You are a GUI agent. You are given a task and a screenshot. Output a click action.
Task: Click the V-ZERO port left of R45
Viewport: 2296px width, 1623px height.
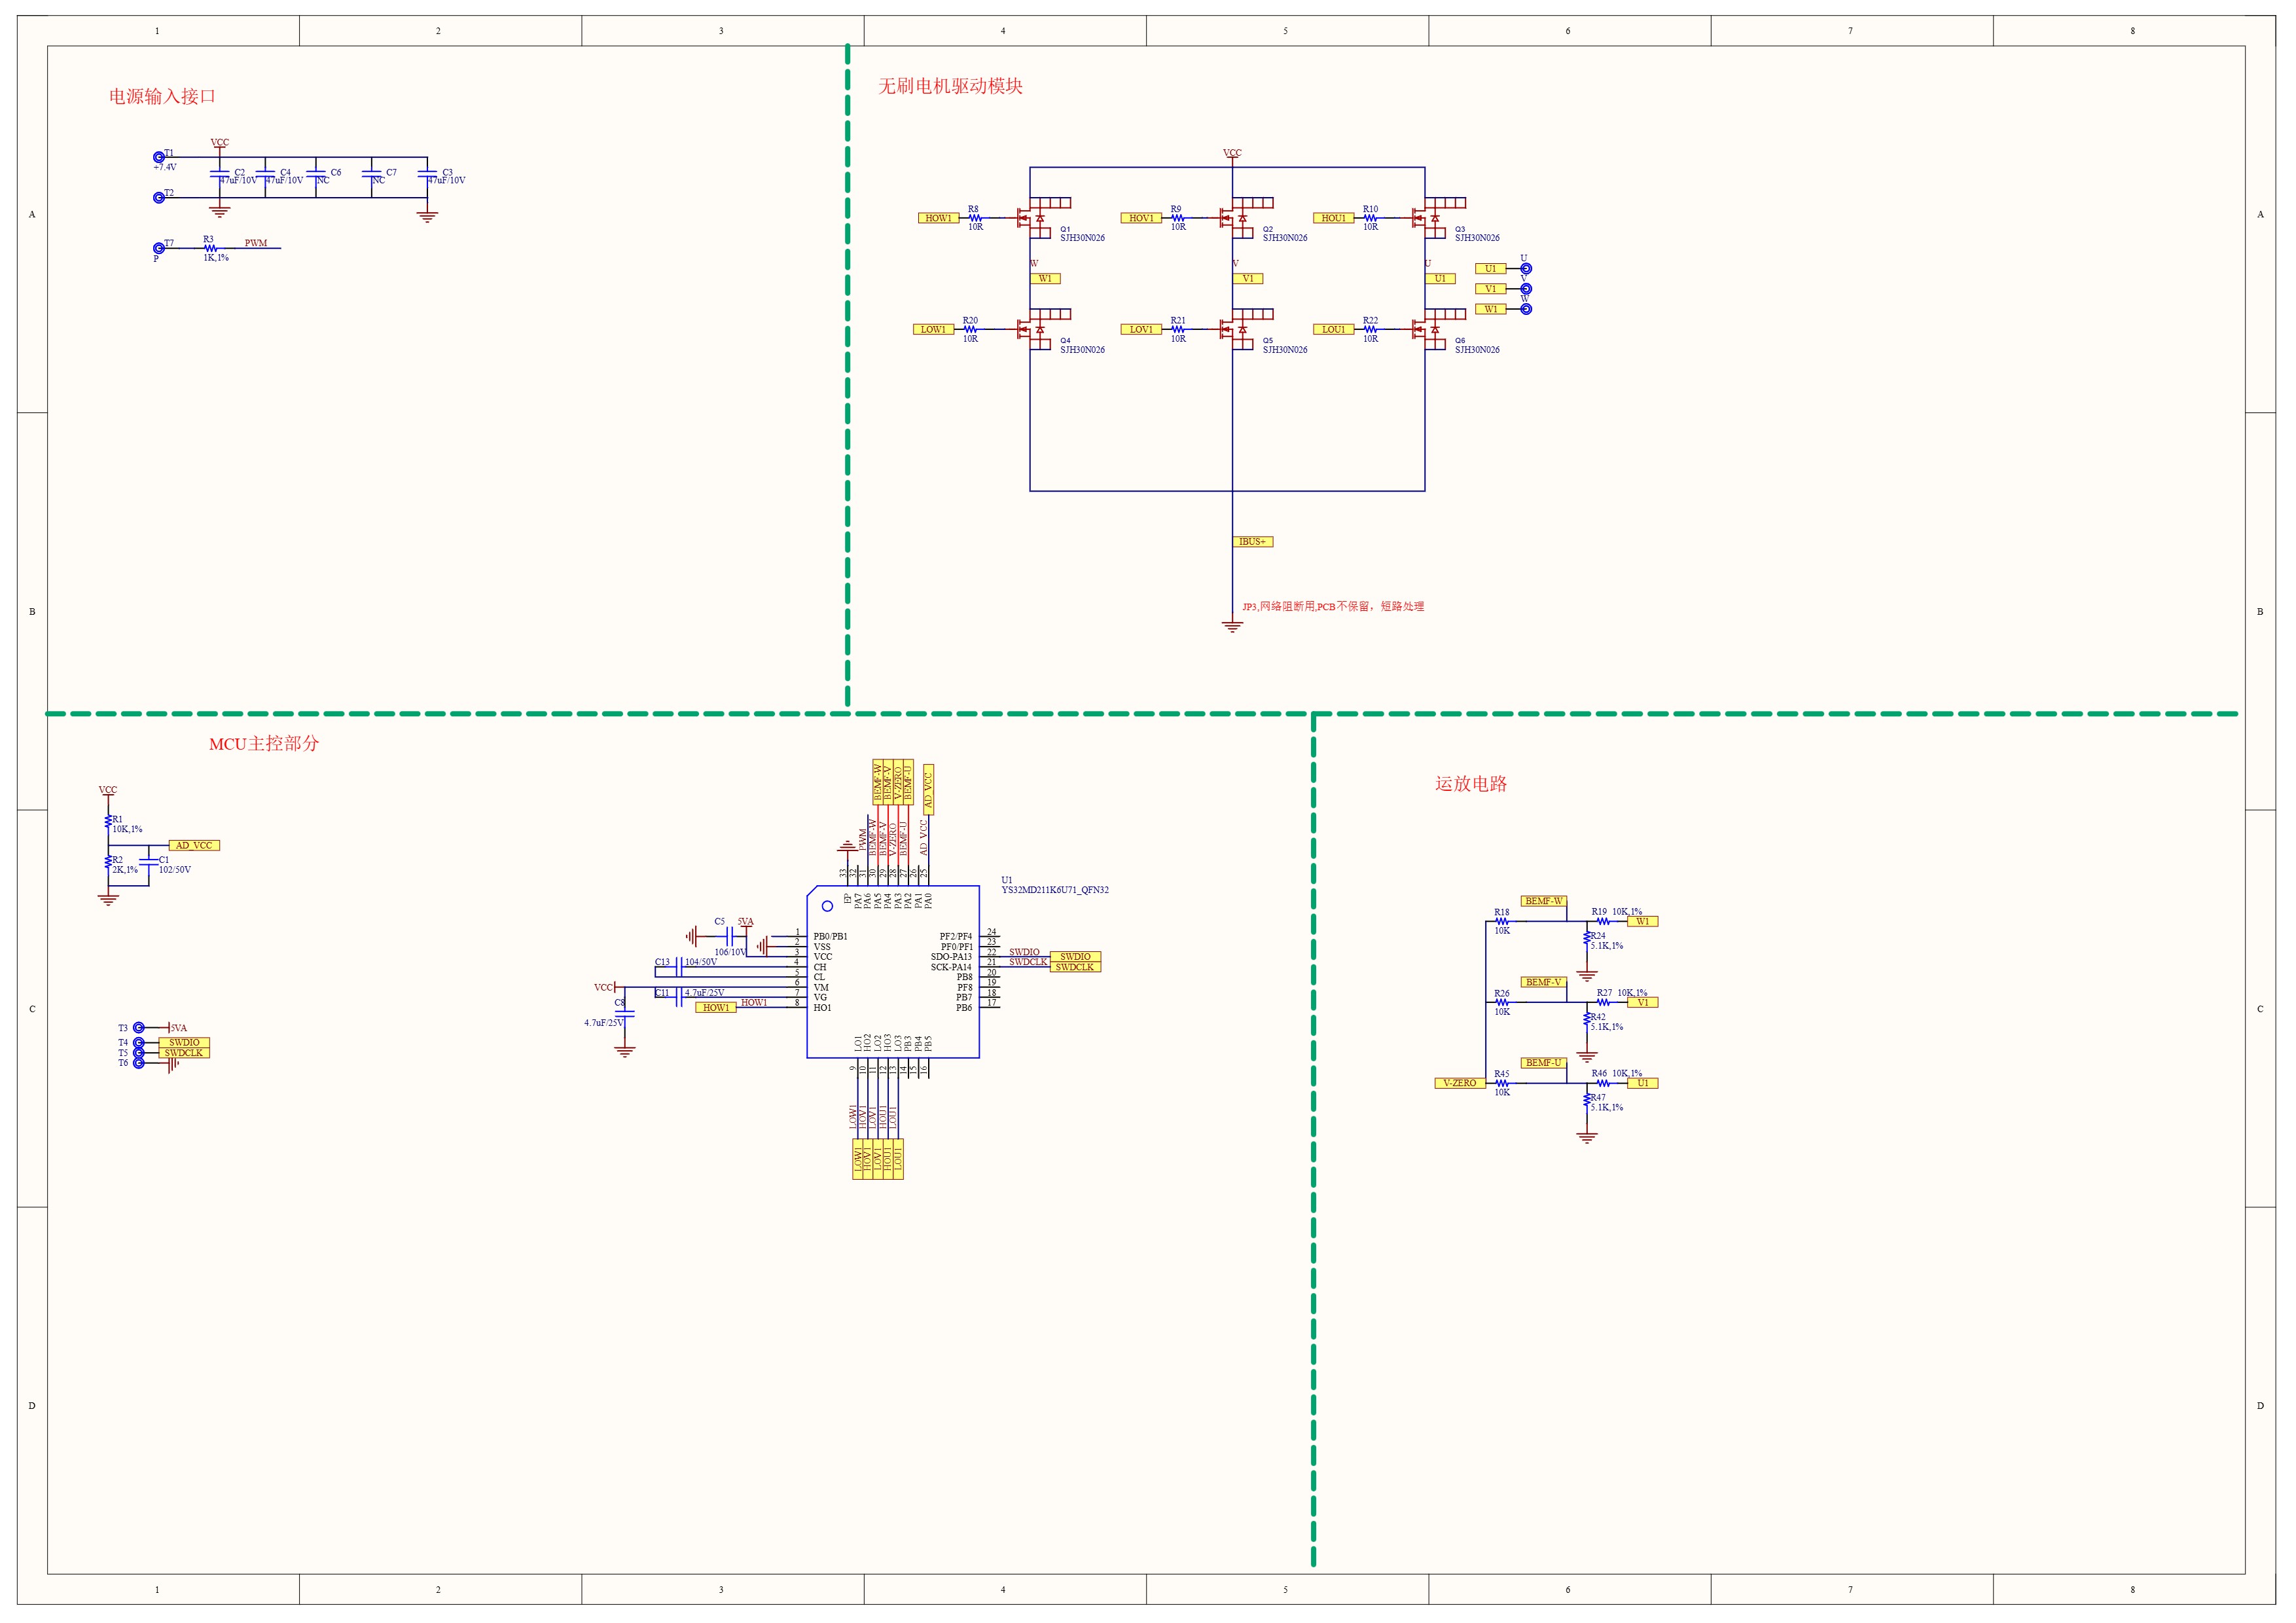1460,1083
